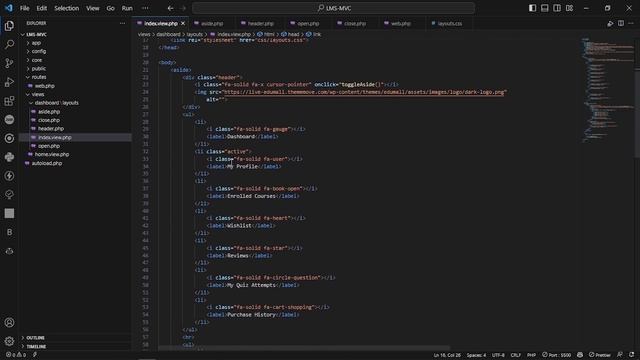Click the code minimap overview

coord(607,90)
